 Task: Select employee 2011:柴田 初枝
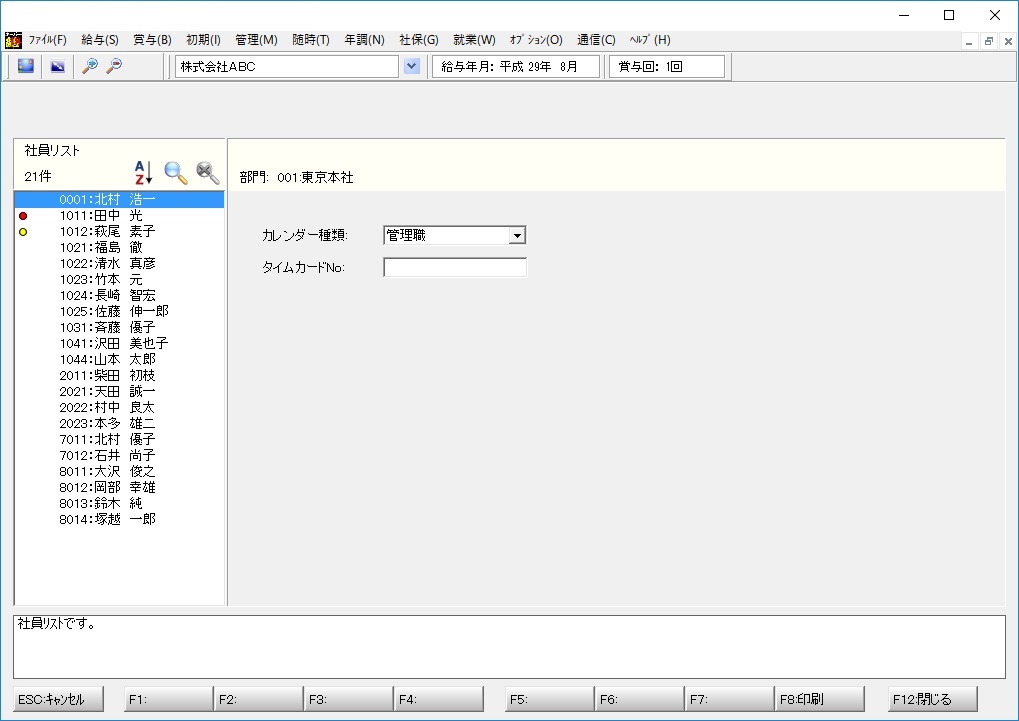click(120, 376)
